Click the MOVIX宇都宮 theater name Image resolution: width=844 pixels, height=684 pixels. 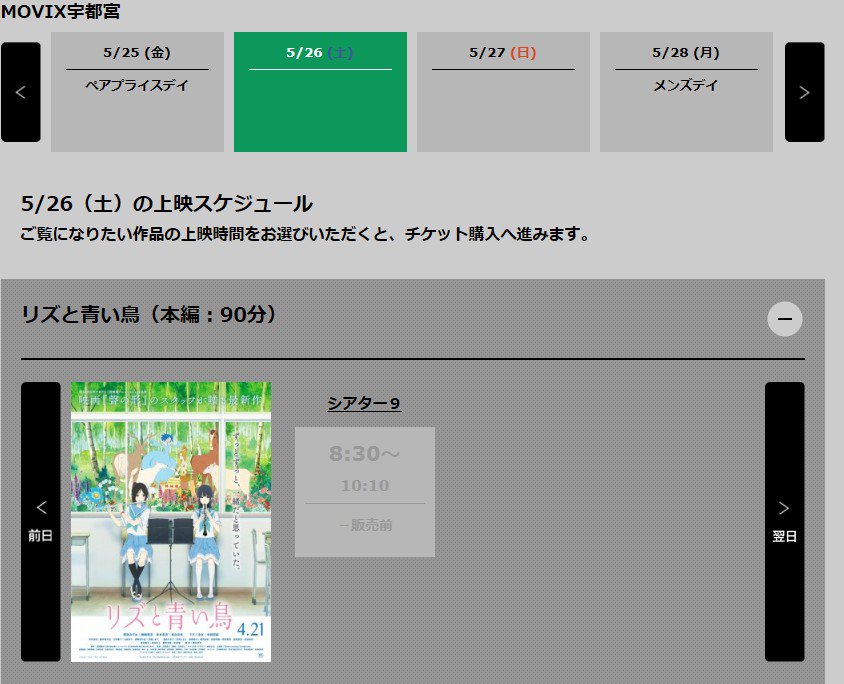point(61,11)
